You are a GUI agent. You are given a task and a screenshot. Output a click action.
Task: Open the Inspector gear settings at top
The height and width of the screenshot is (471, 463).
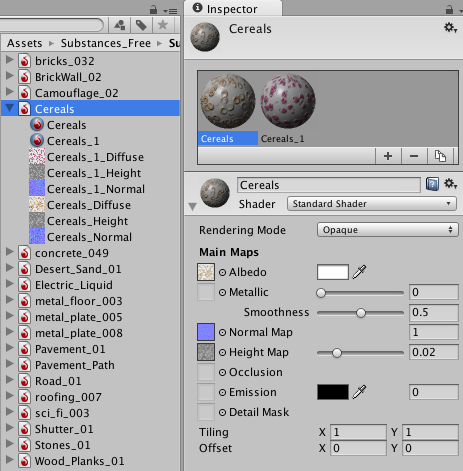tap(450, 28)
